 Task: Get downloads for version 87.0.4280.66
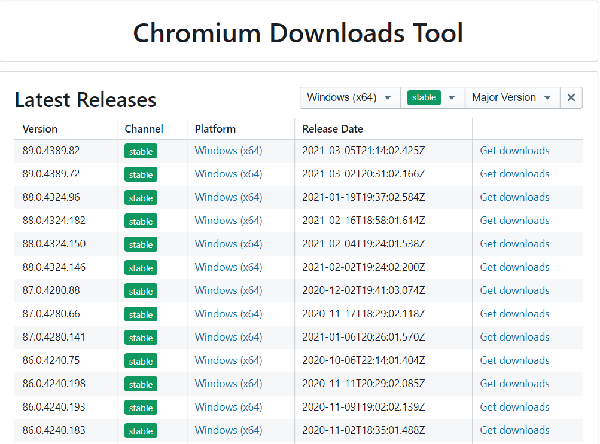(514, 314)
